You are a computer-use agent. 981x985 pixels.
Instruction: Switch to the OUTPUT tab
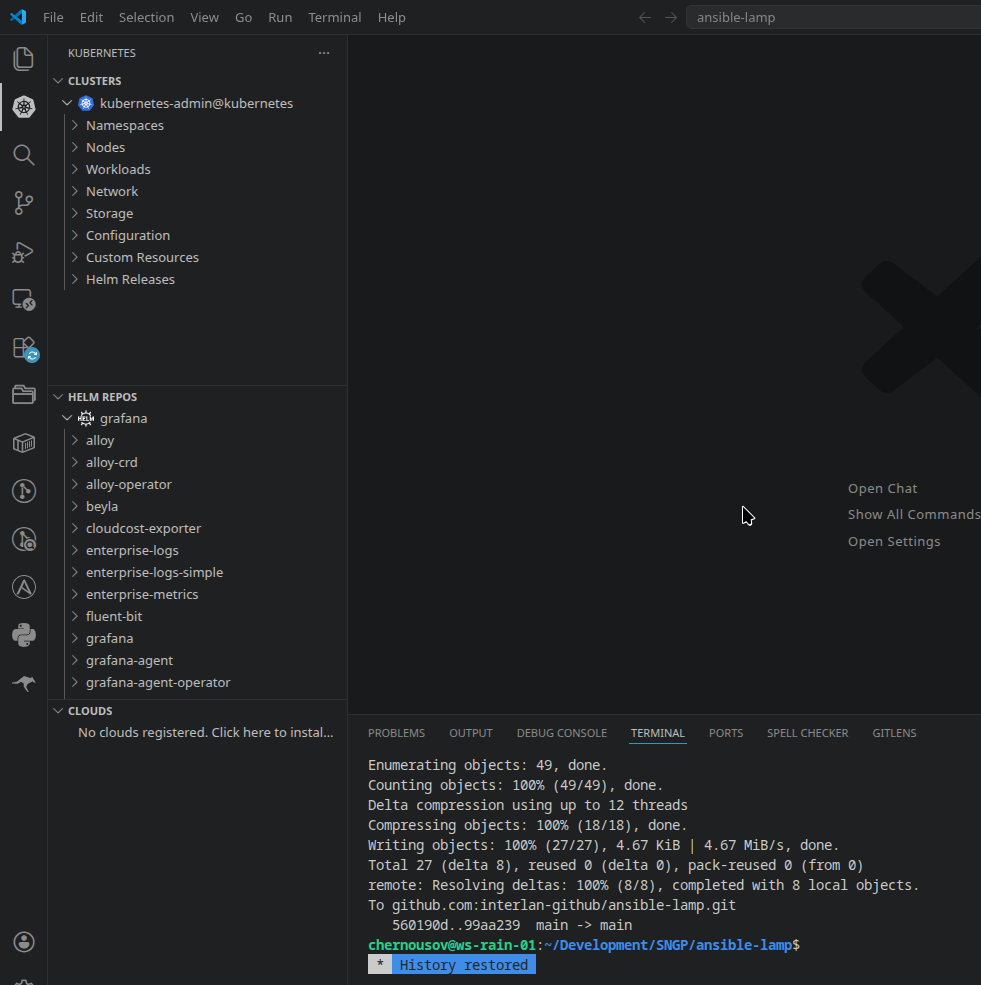(470, 733)
